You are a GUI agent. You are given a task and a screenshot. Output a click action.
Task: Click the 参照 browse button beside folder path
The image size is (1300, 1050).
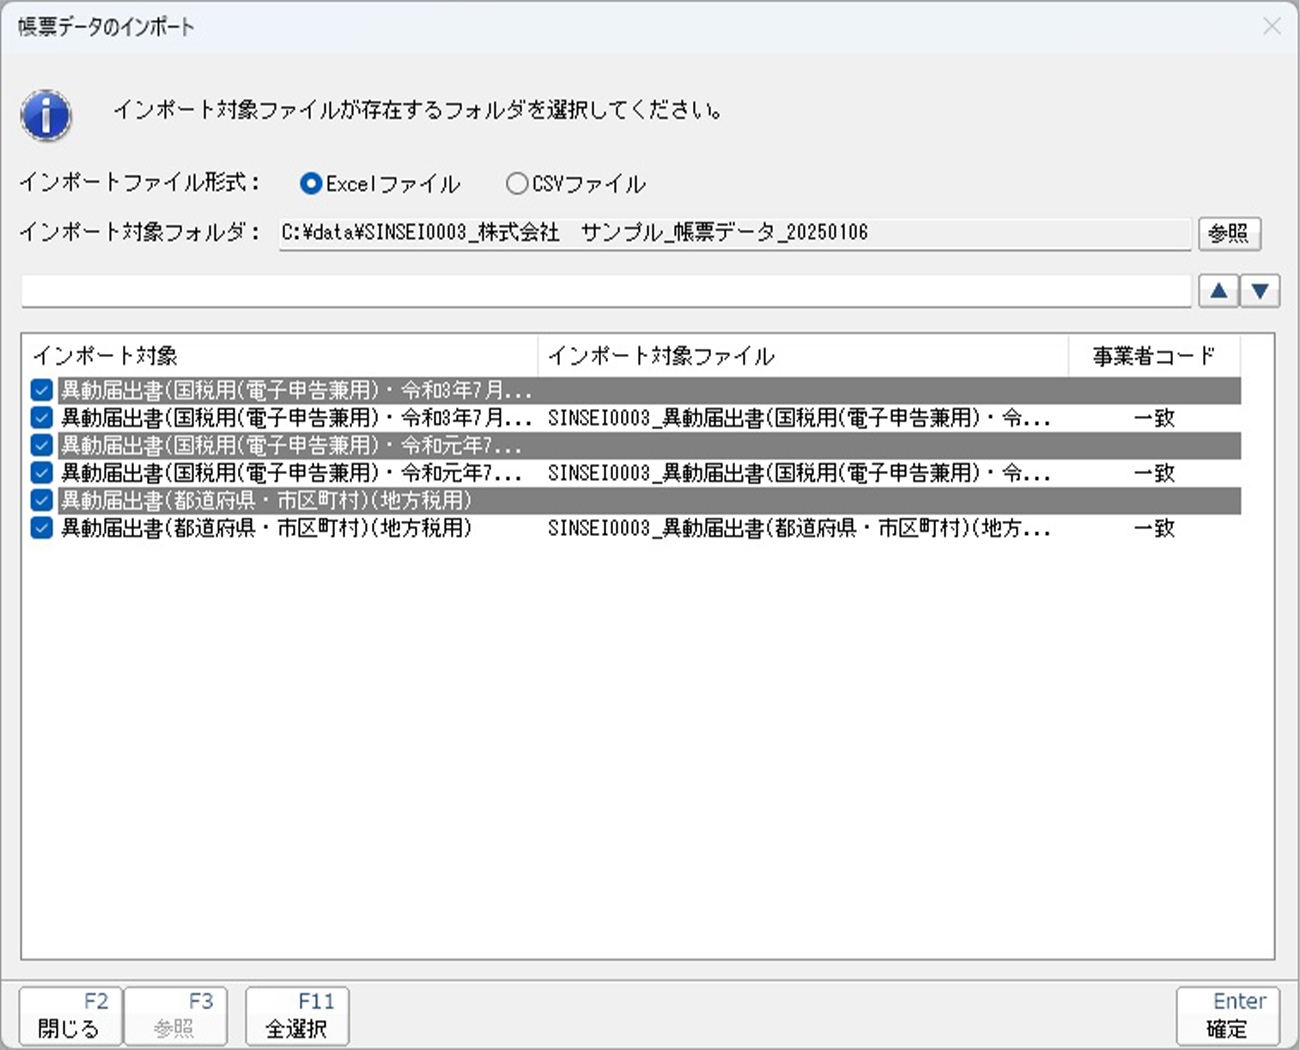1229,233
